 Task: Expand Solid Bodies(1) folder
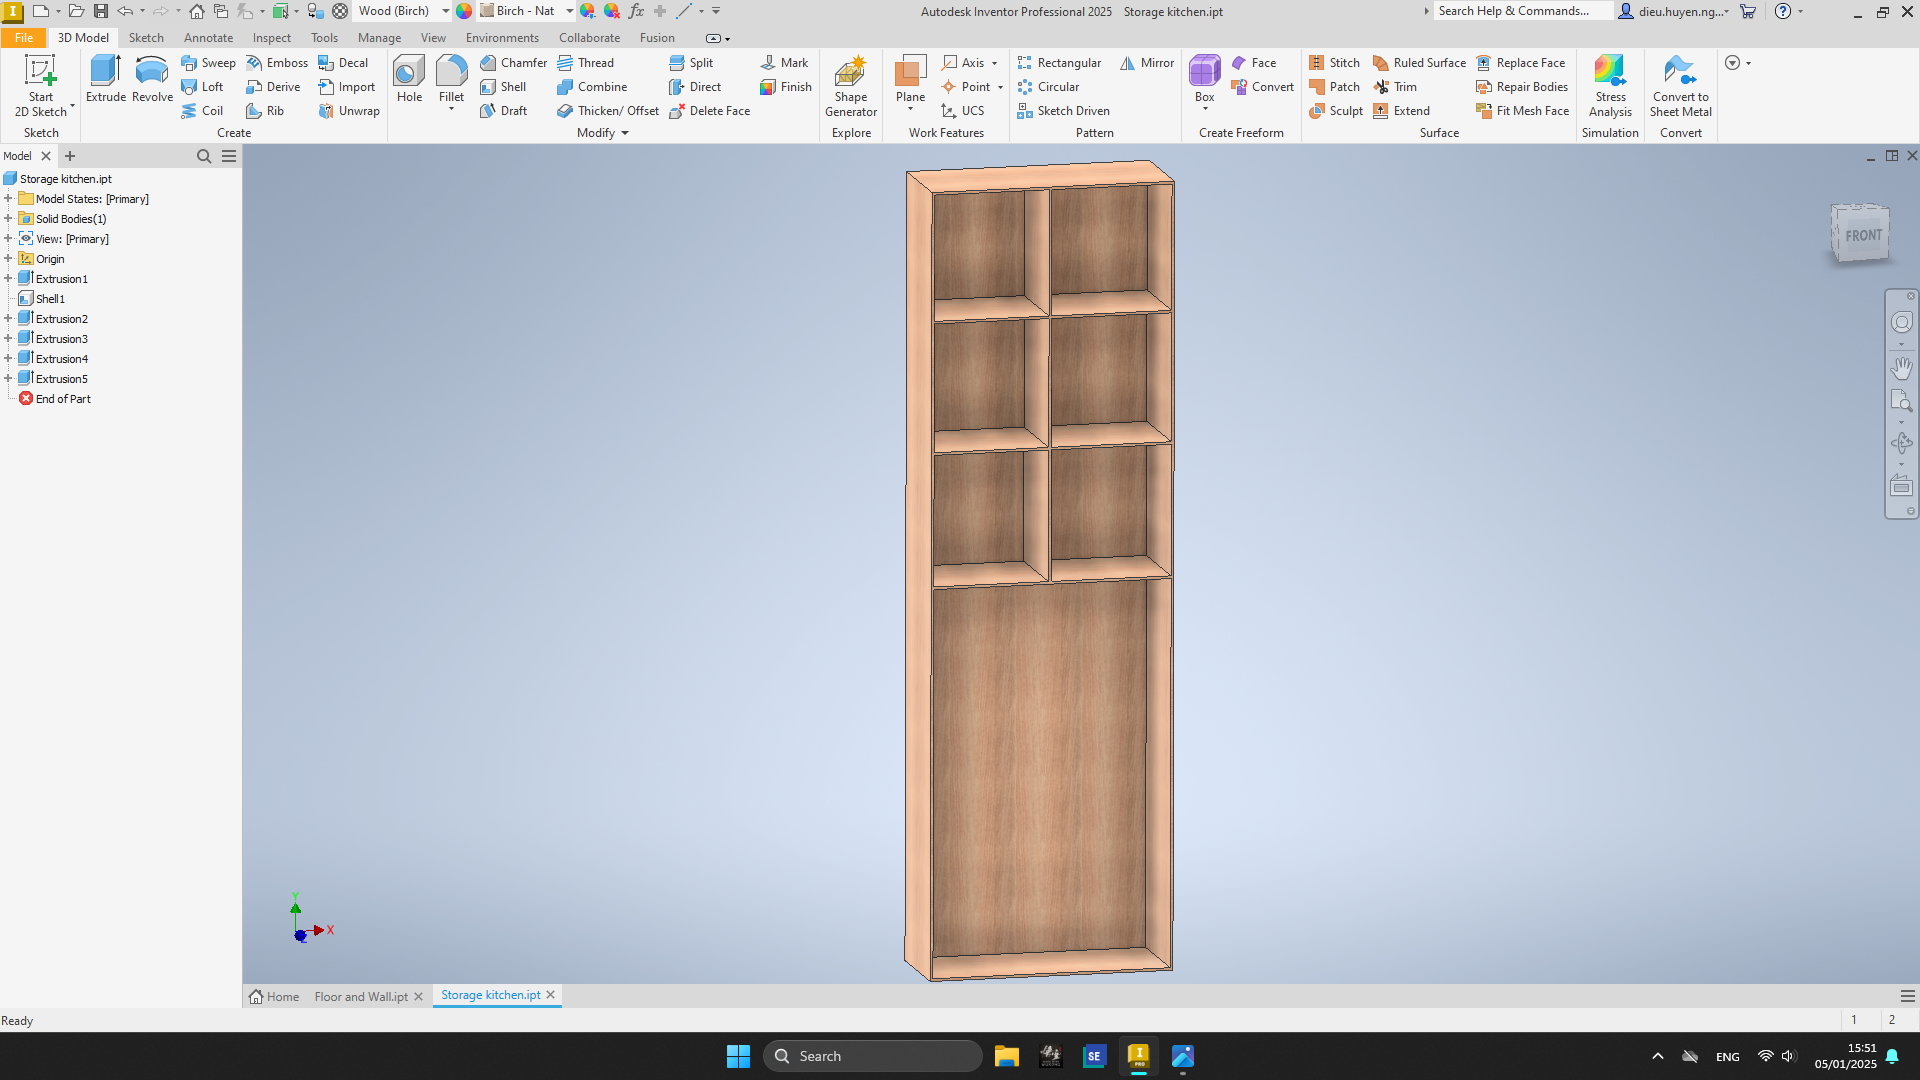click(x=8, y=218)
